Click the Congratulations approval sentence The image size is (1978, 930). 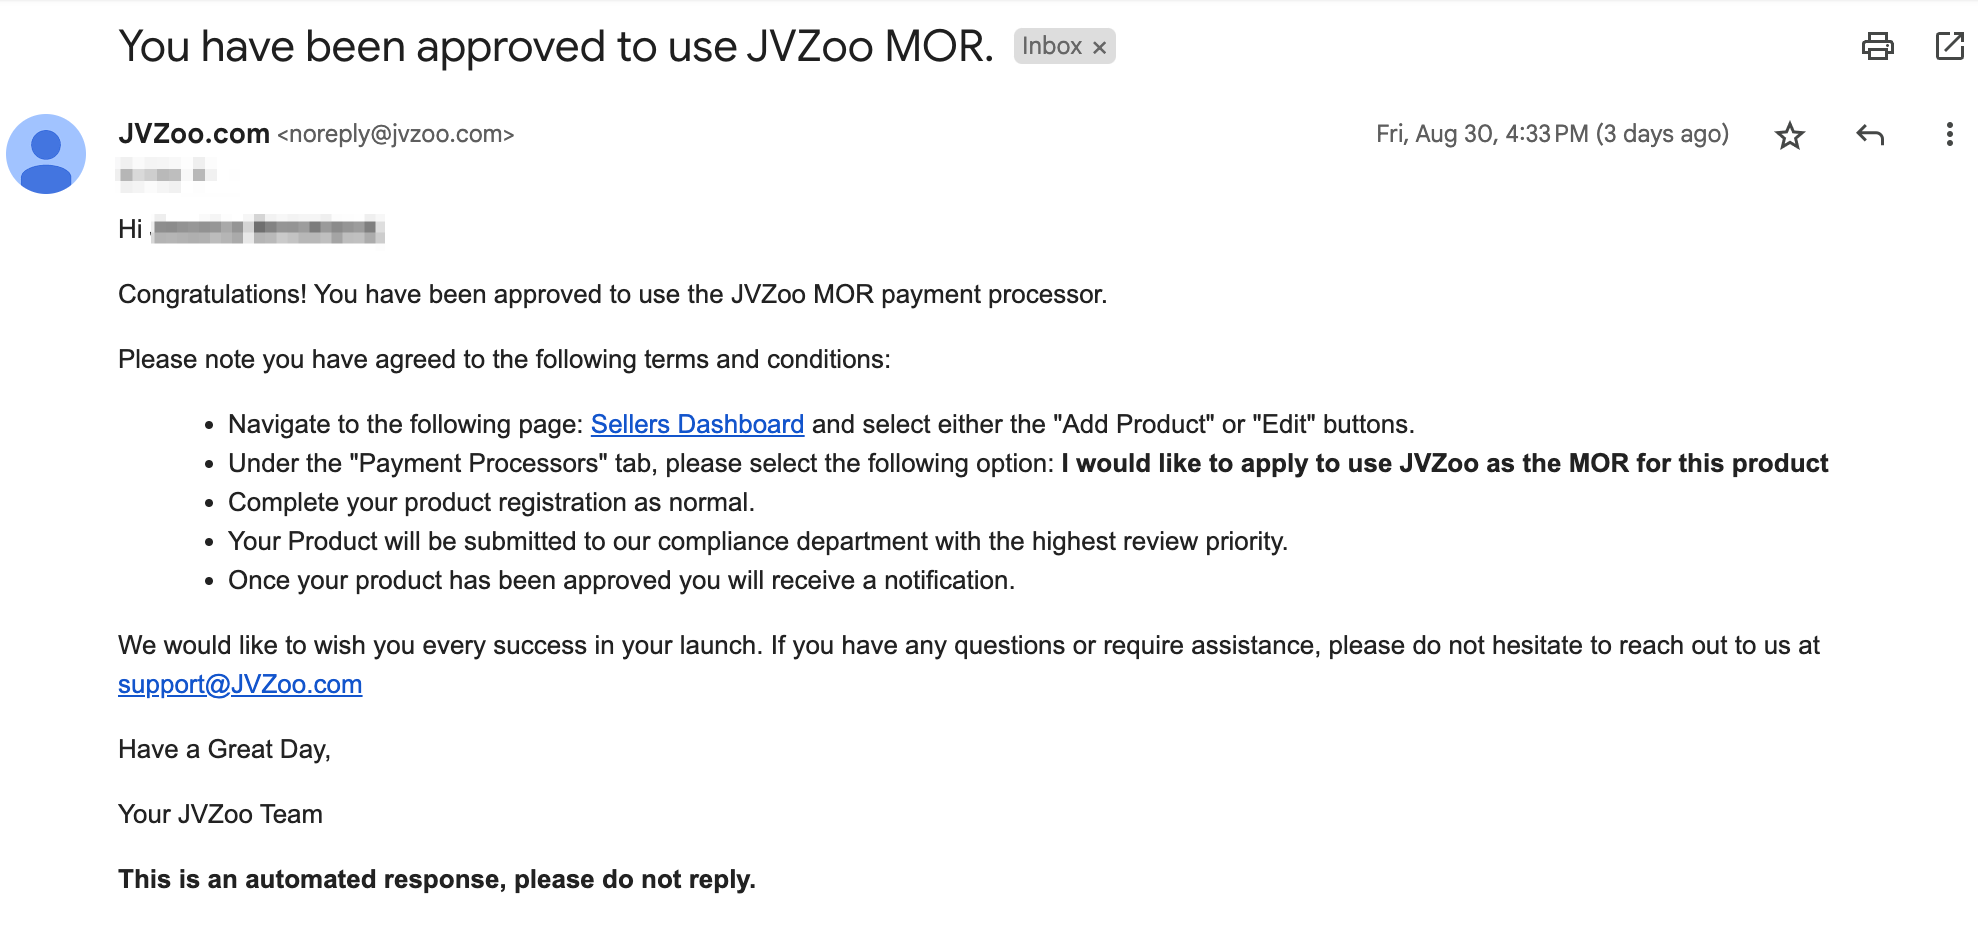tap(613, 294)
